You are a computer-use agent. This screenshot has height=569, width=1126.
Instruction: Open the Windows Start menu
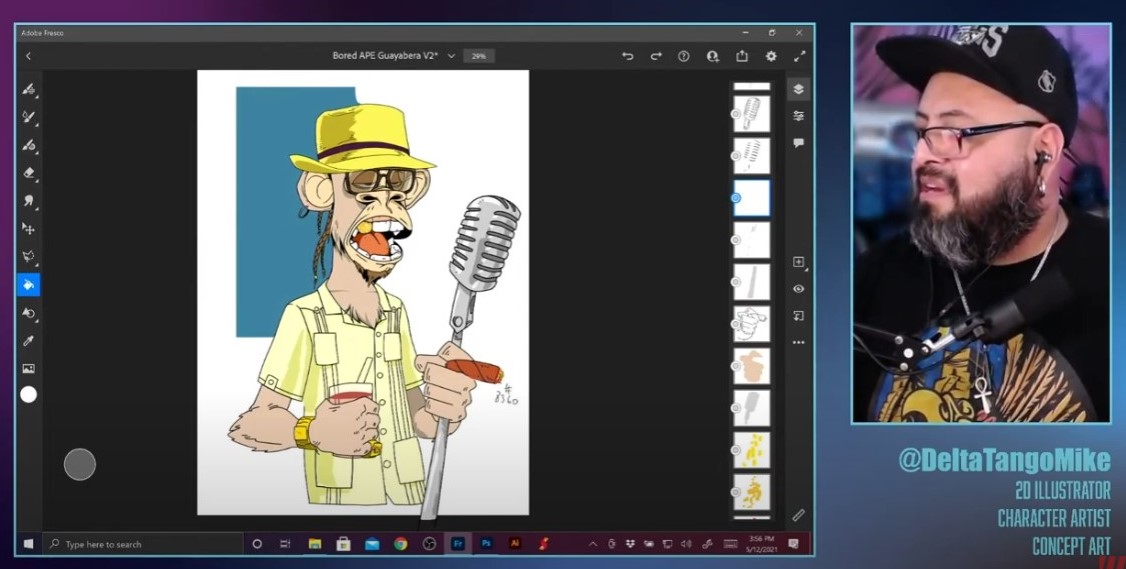click(29, 544)
